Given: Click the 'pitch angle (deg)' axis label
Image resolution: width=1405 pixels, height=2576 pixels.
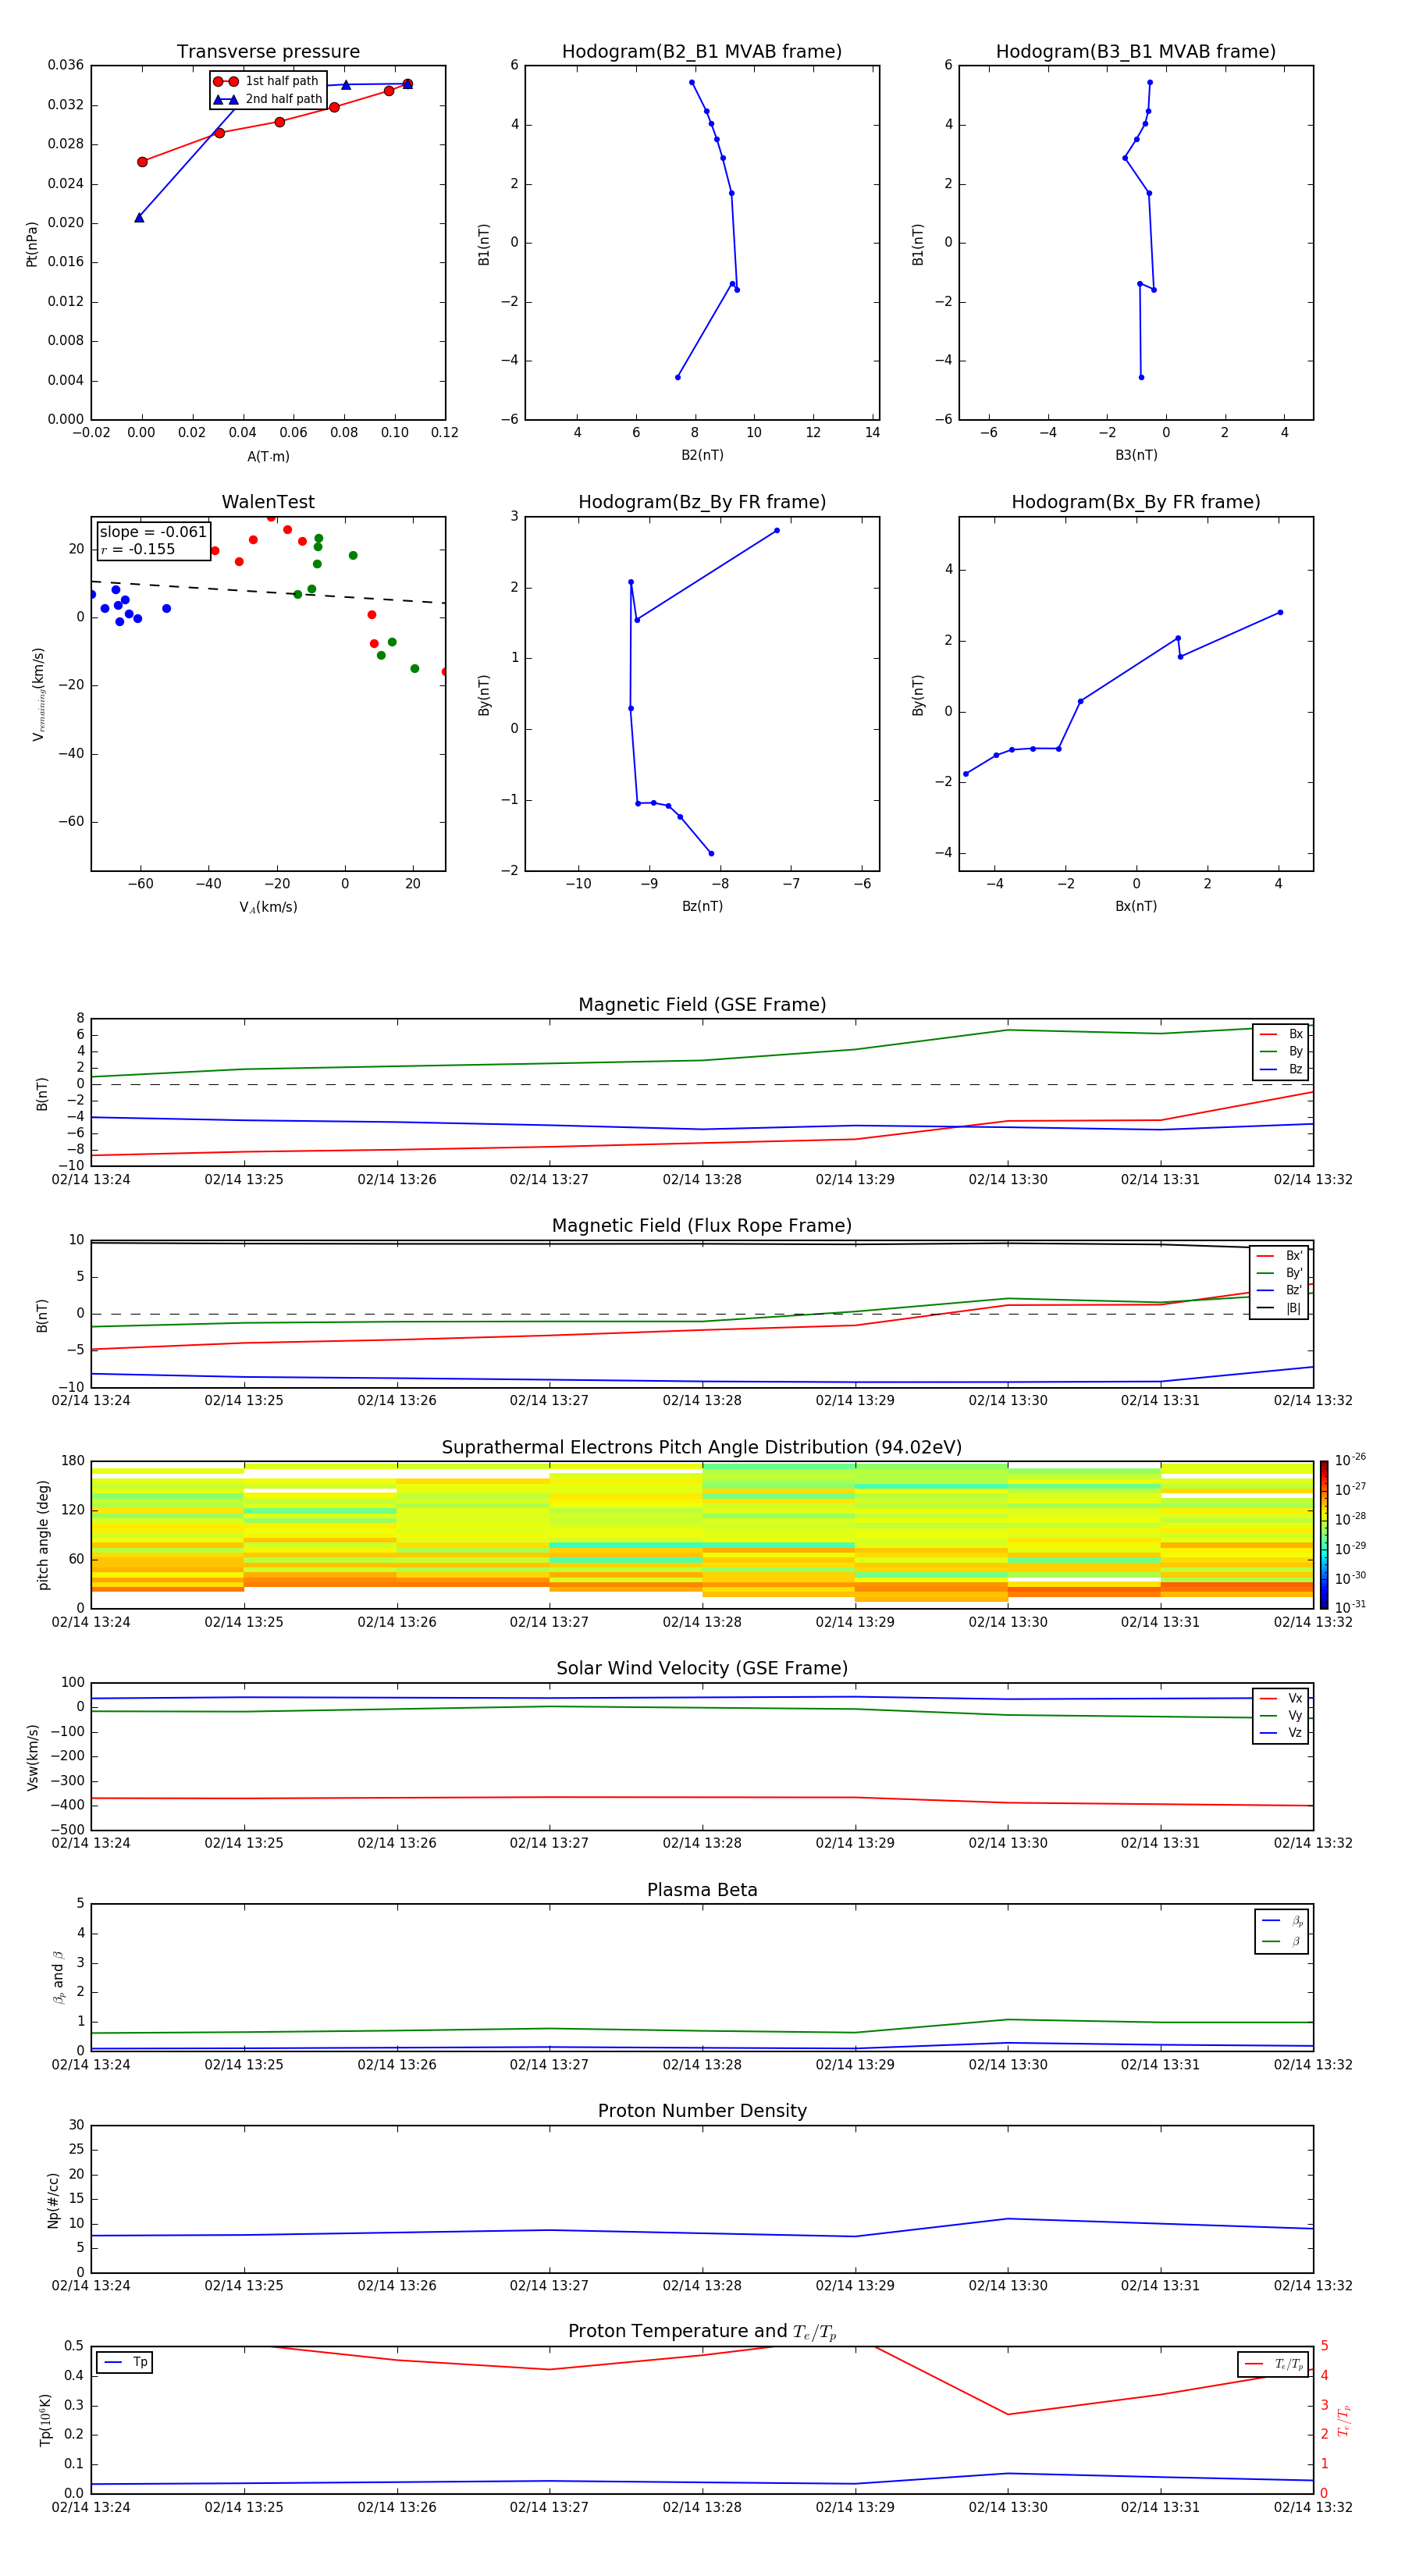Looking at the screenshot, I should point(43,1535).
